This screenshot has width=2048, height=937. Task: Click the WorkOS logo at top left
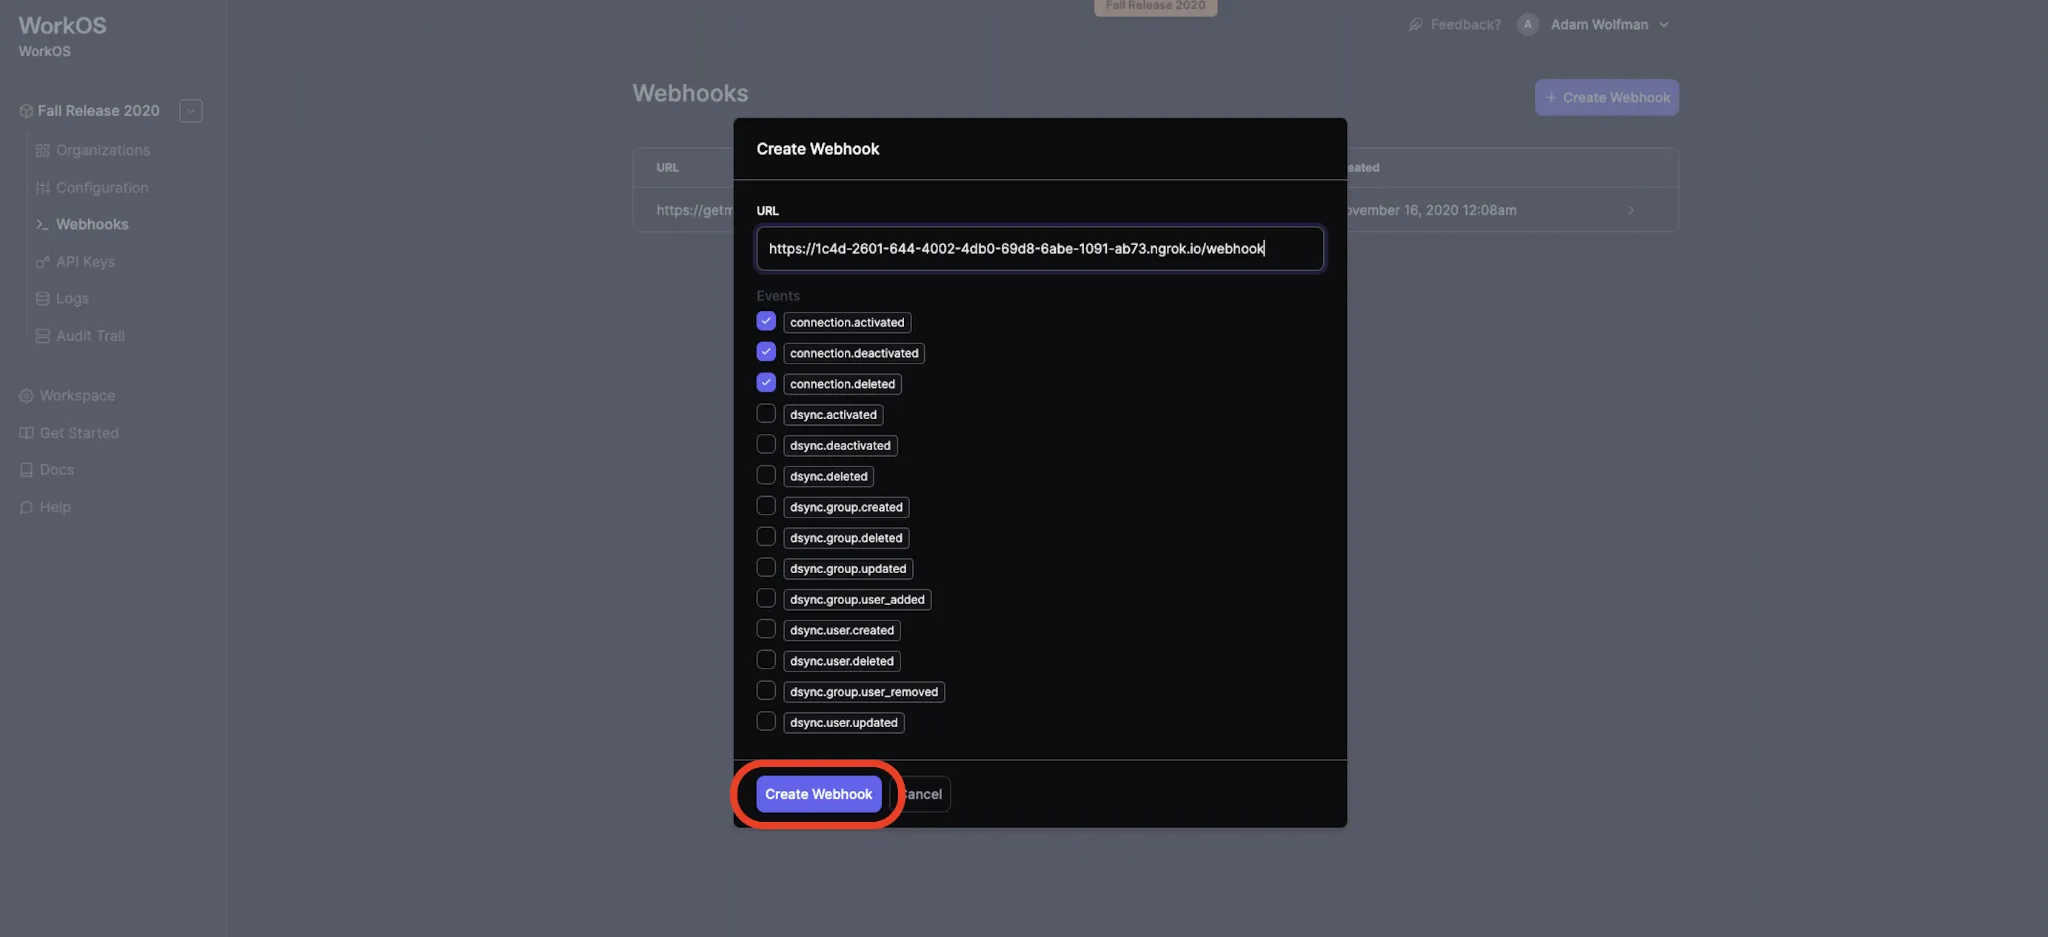coord(62,26)
